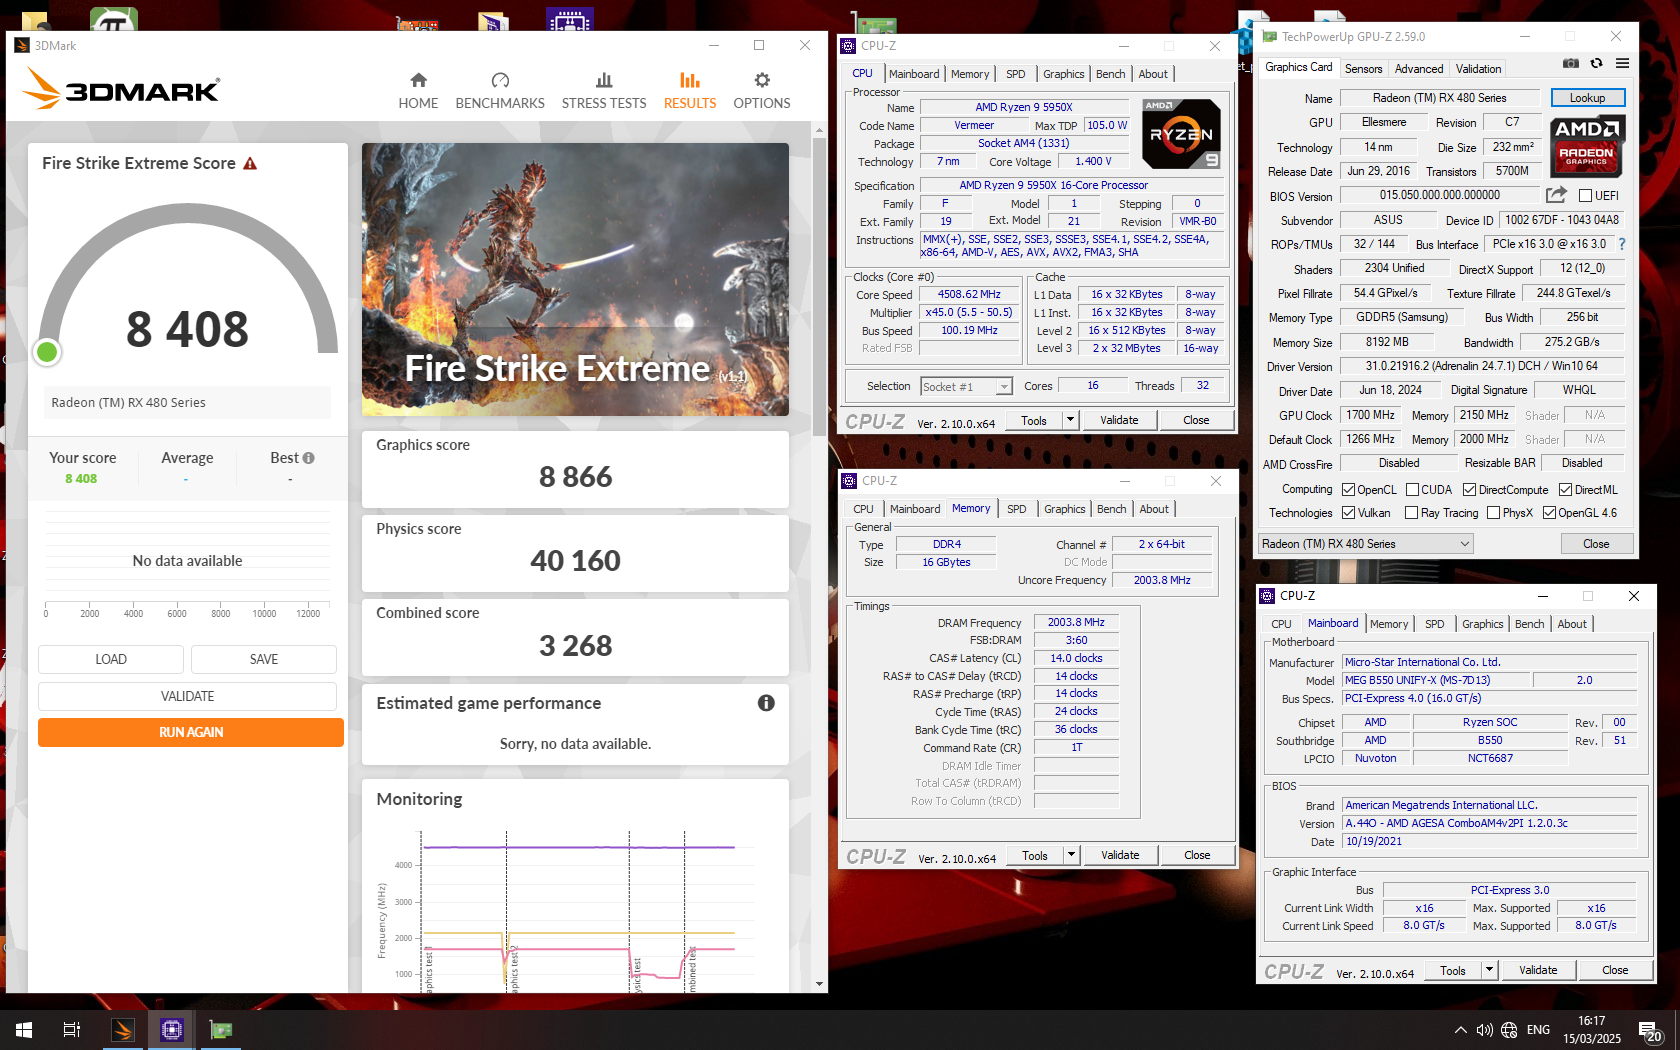Open the notification center icon
The height and width of the screenshot is (1050, 1680).
pyautogui.click(x=1650, y=1030)
